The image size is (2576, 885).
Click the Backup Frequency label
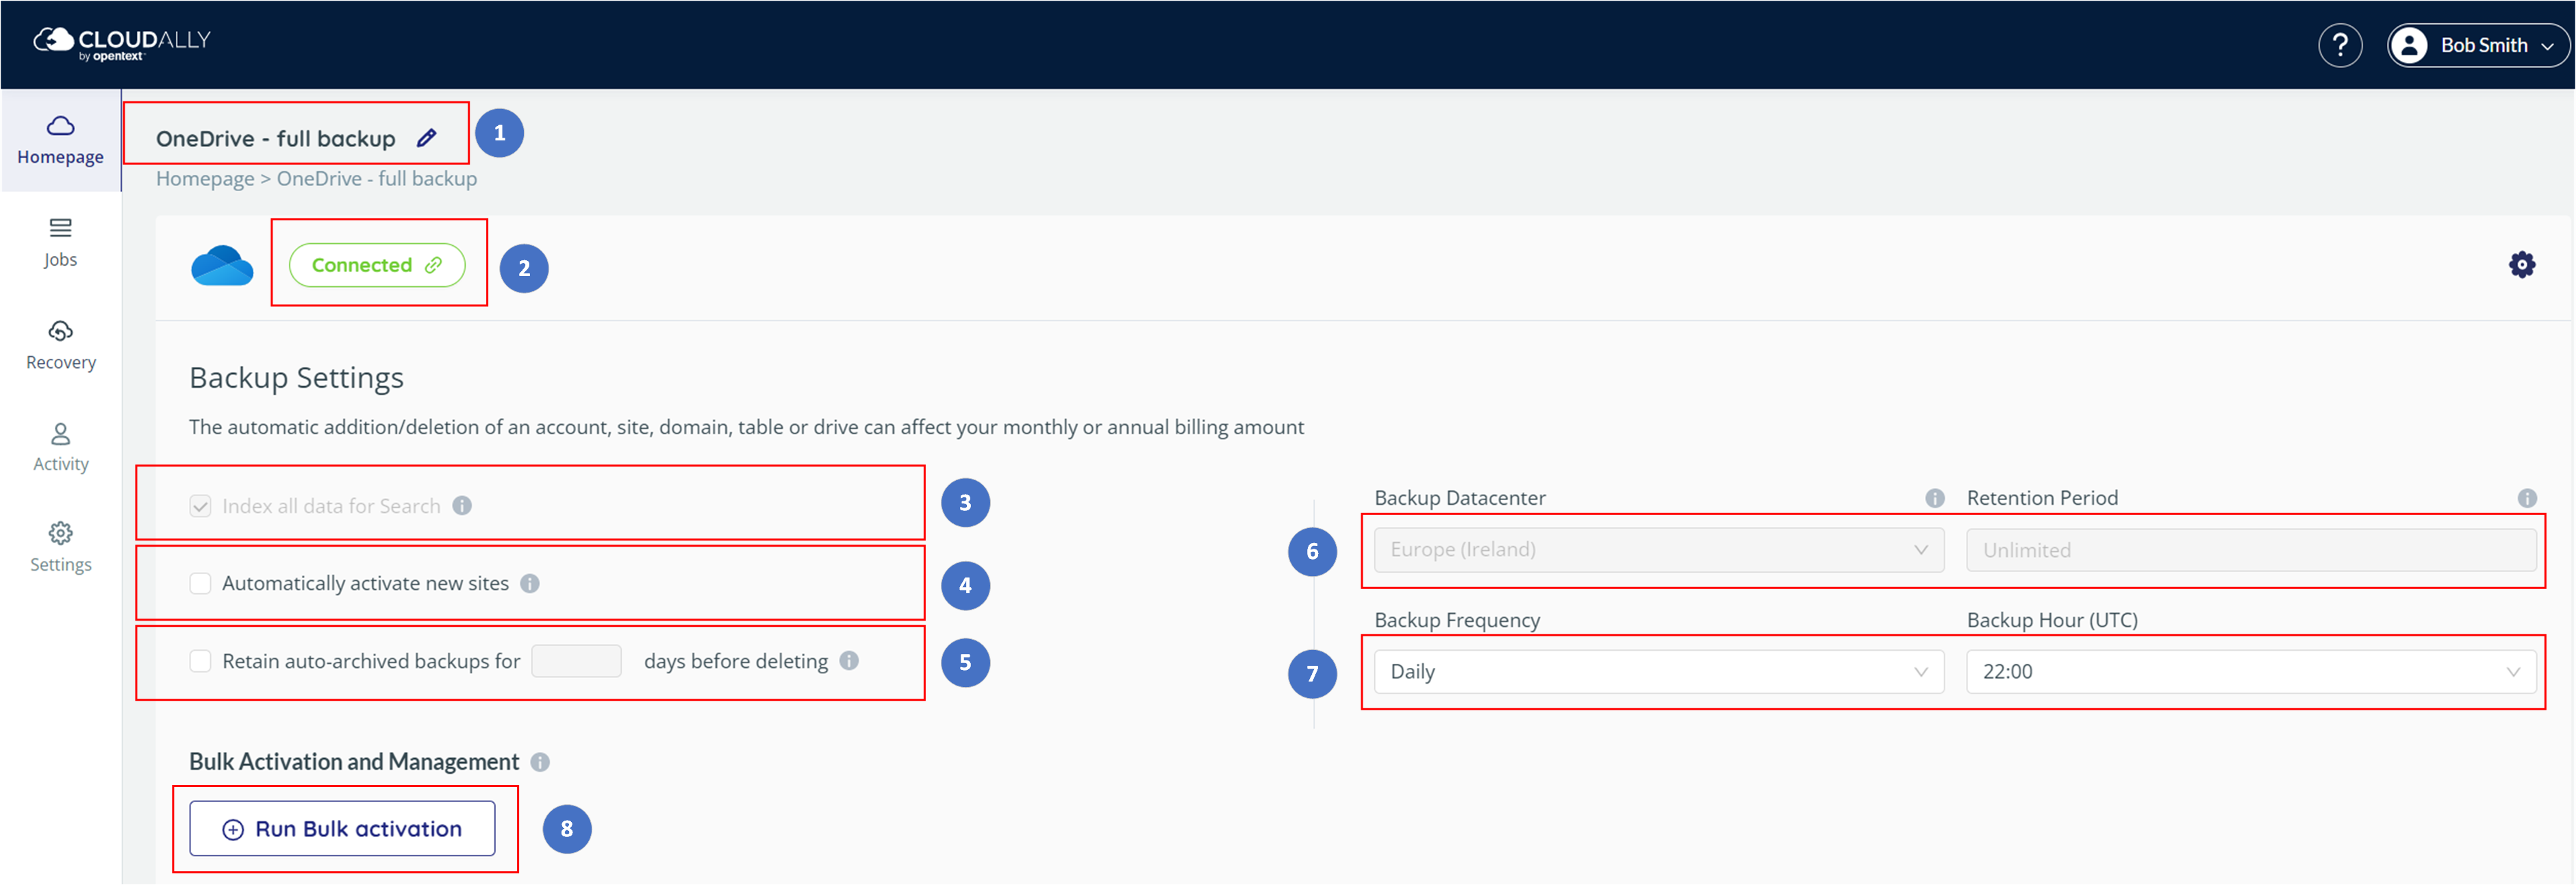[x=1457, y=620]
